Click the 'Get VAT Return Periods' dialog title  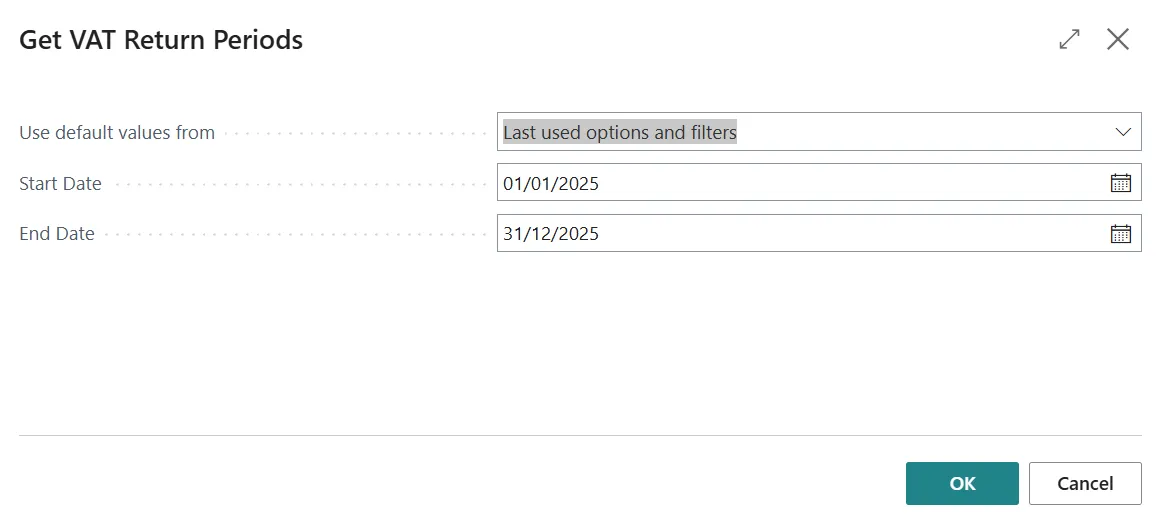(161, 39)
